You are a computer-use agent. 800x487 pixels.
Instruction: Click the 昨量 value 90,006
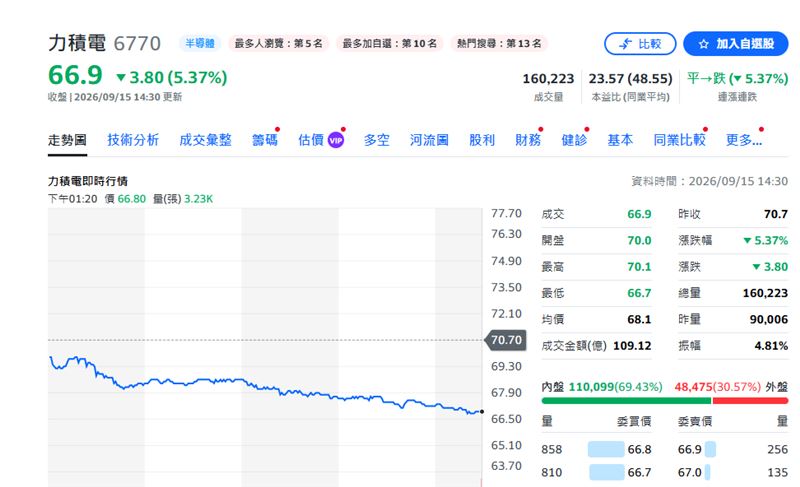coord(768,319)
